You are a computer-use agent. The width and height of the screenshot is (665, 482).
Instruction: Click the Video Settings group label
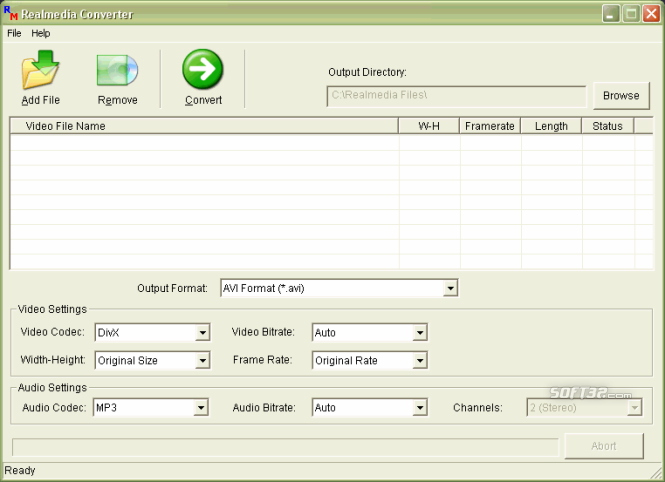pyautogui.click(x=52, y=309)
